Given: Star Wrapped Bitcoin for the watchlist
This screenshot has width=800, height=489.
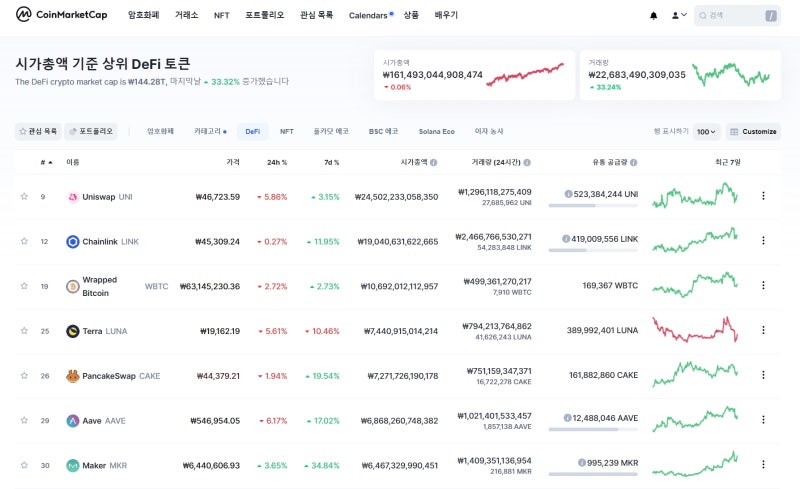Looking at the screenshot, I should pos(24,286).
